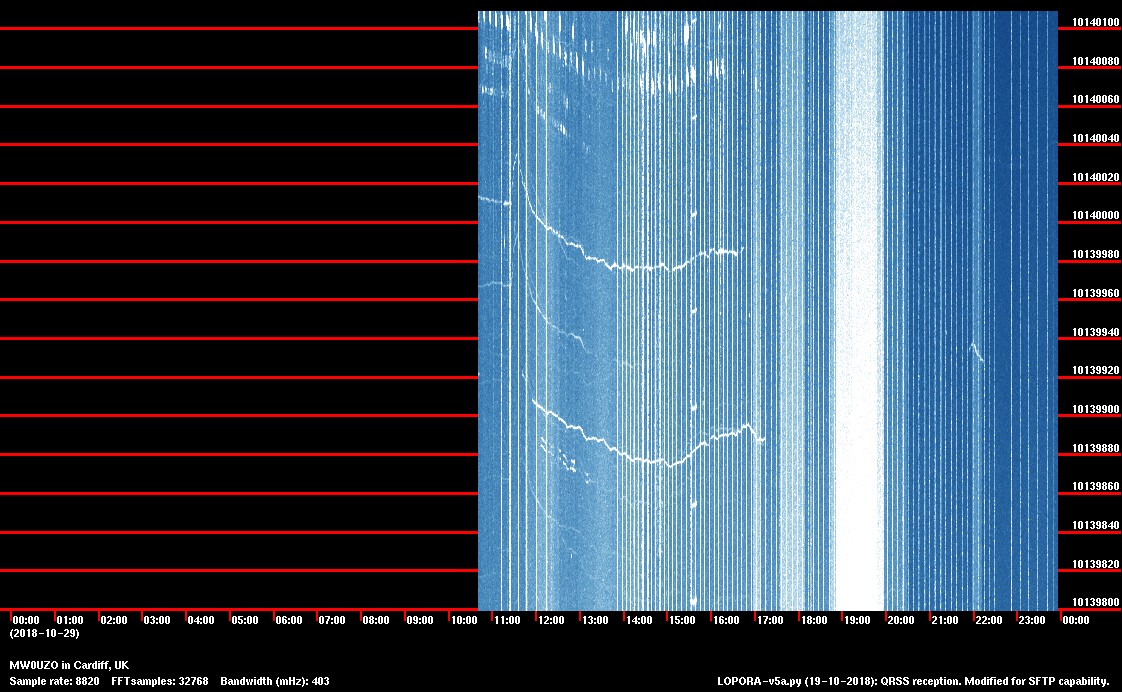This screenshot has width=1122, height=692.
Task: Click the MW0UZO in Cardiff, UK text
Action: tap(69, 665)
